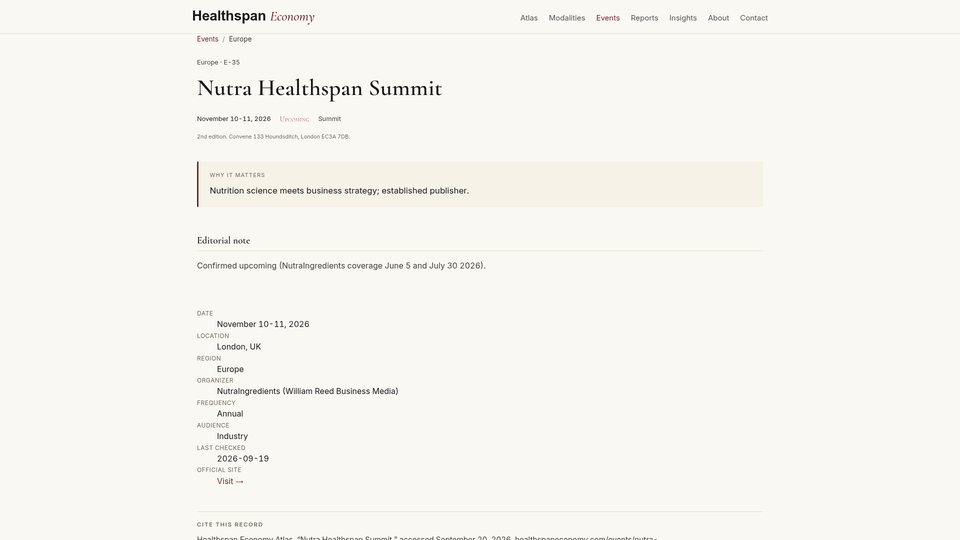Click the 'Organizer' field label

click(x=215, y=380)
